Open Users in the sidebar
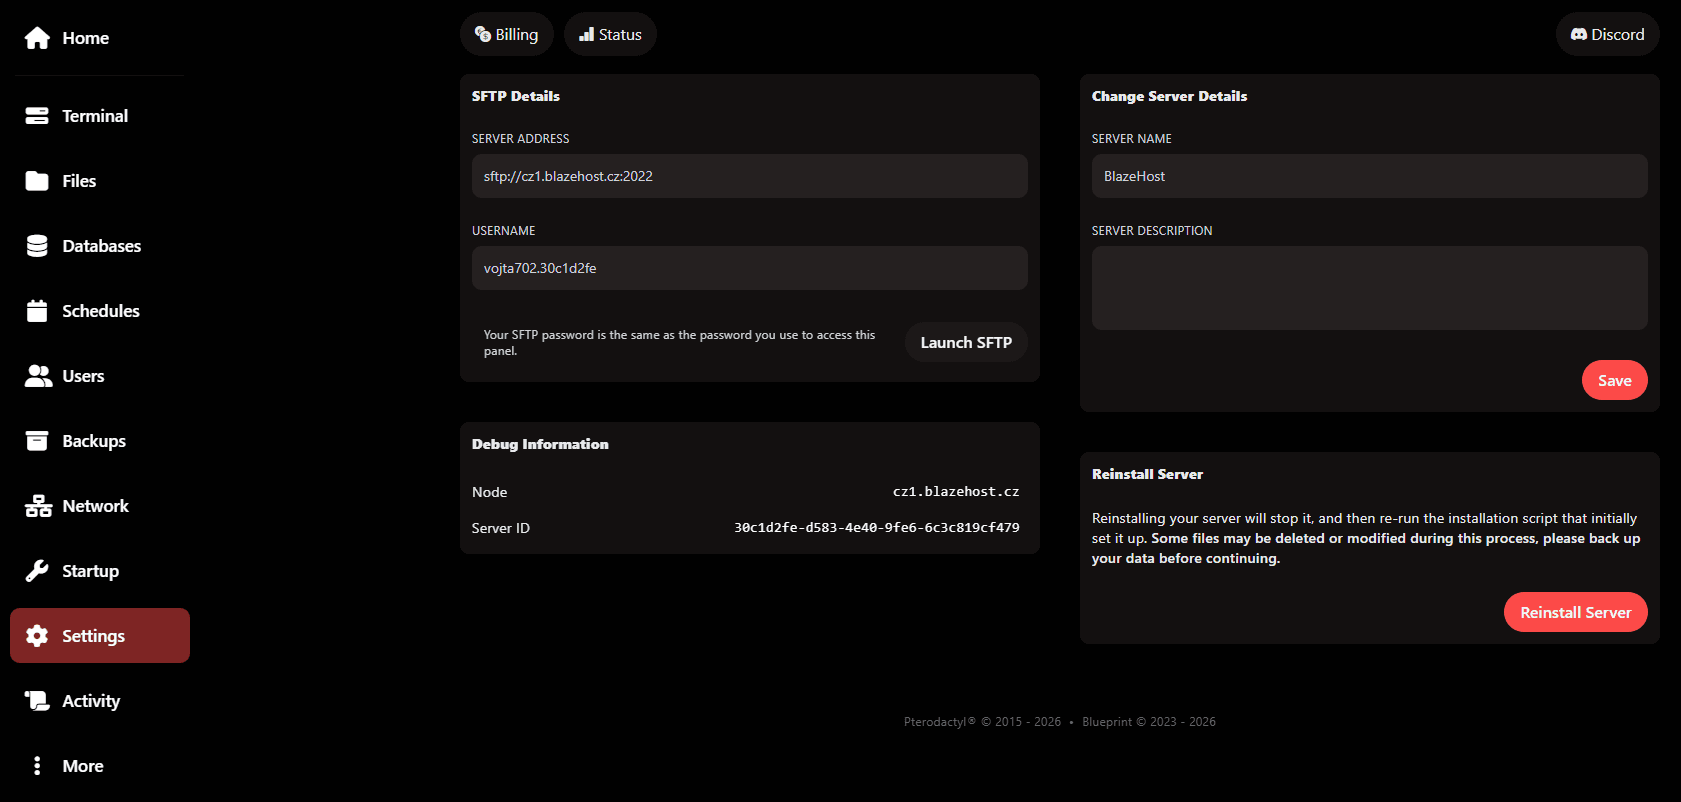This screenshot has height=802, width=1681. click(100, 376)
